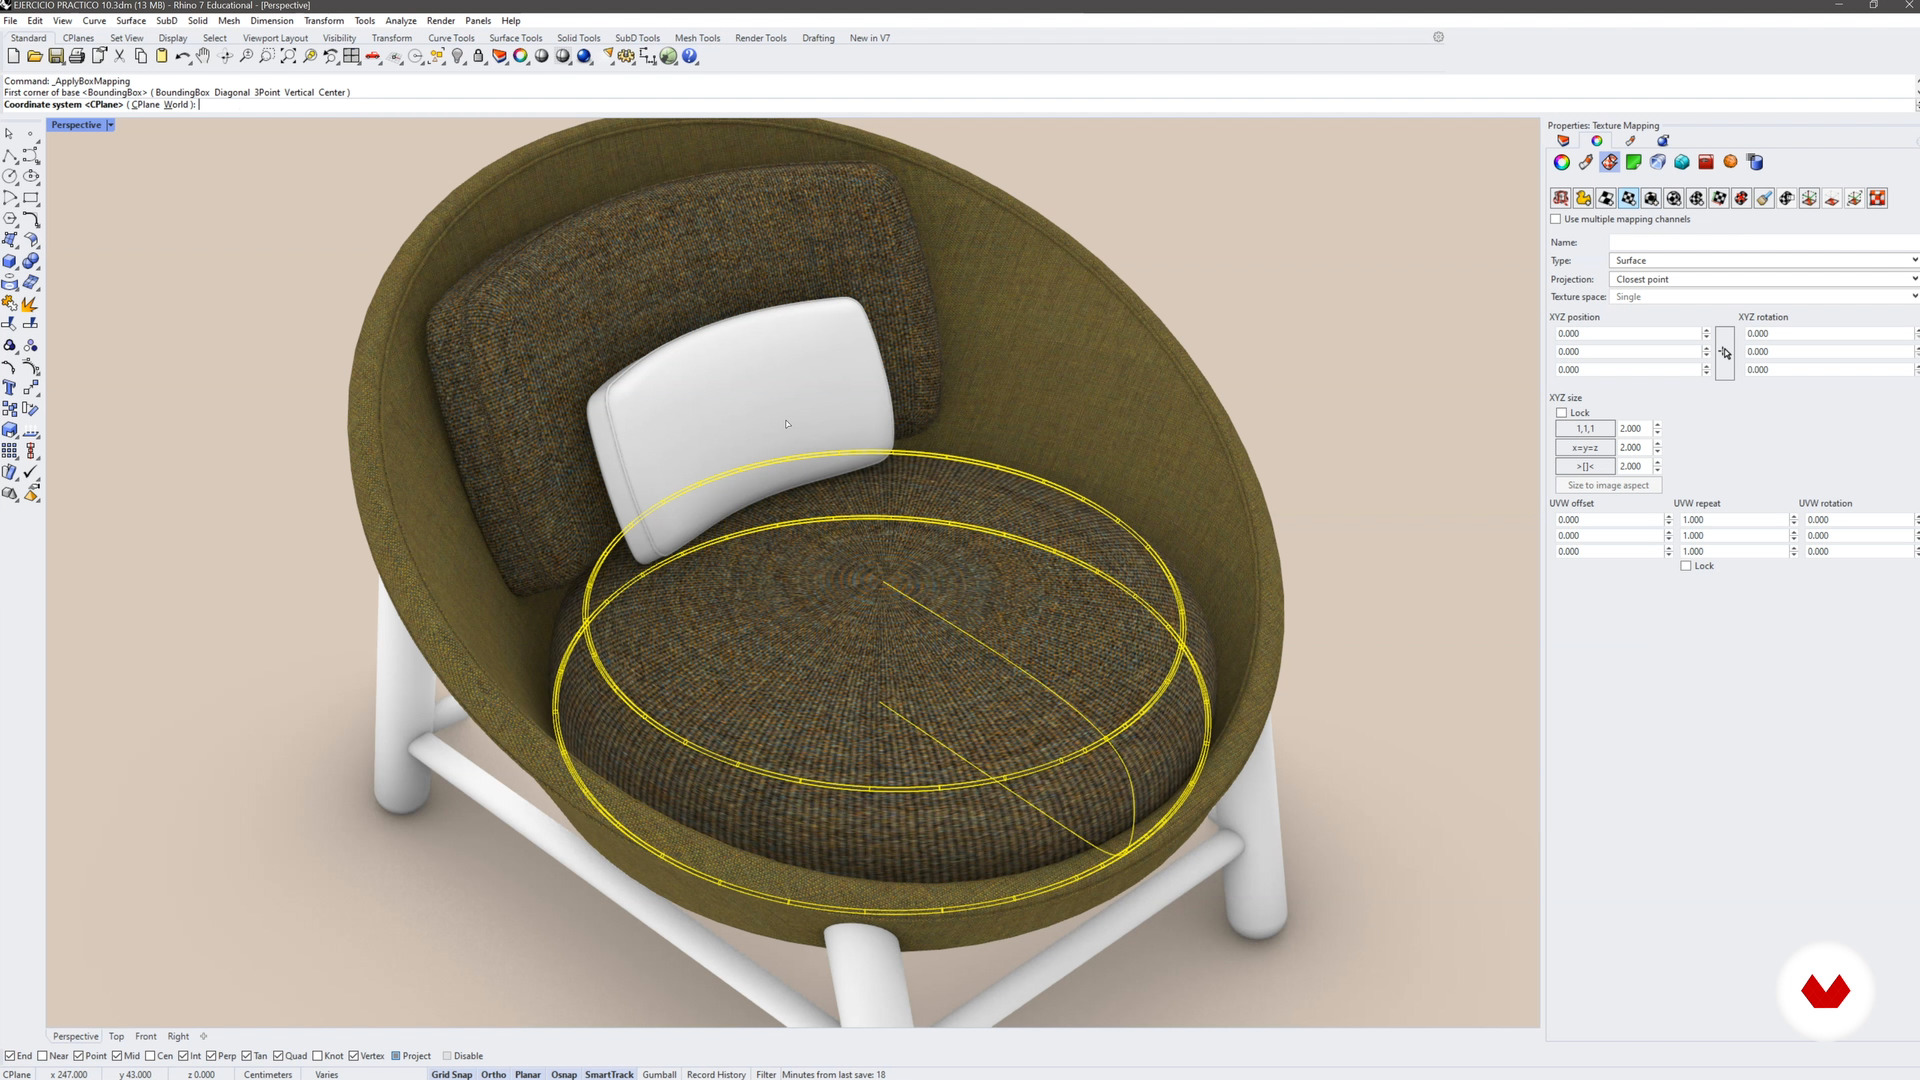Toggle Grid Snap in status bar
The width and height of the screenshot is (1920, 1080).
[x=452, y=1075]
